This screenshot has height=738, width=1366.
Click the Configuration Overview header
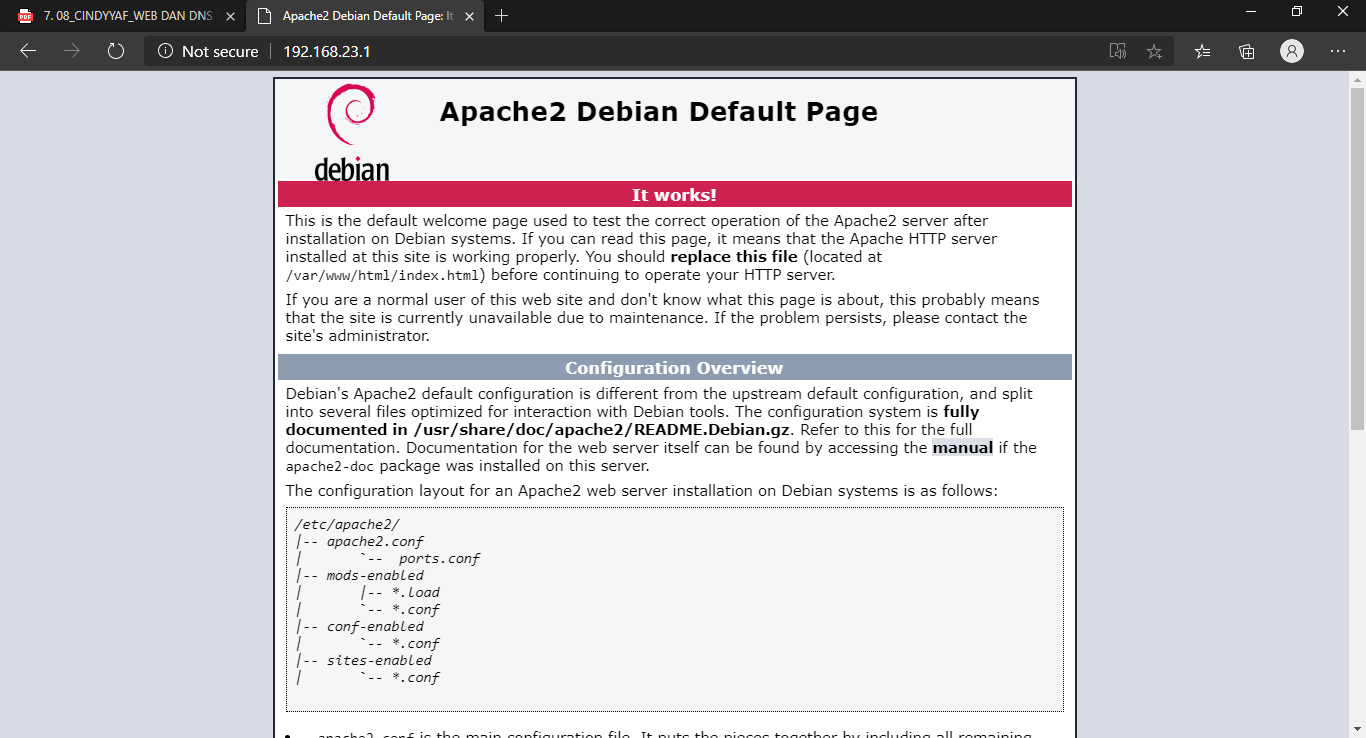tap(674, 368)
